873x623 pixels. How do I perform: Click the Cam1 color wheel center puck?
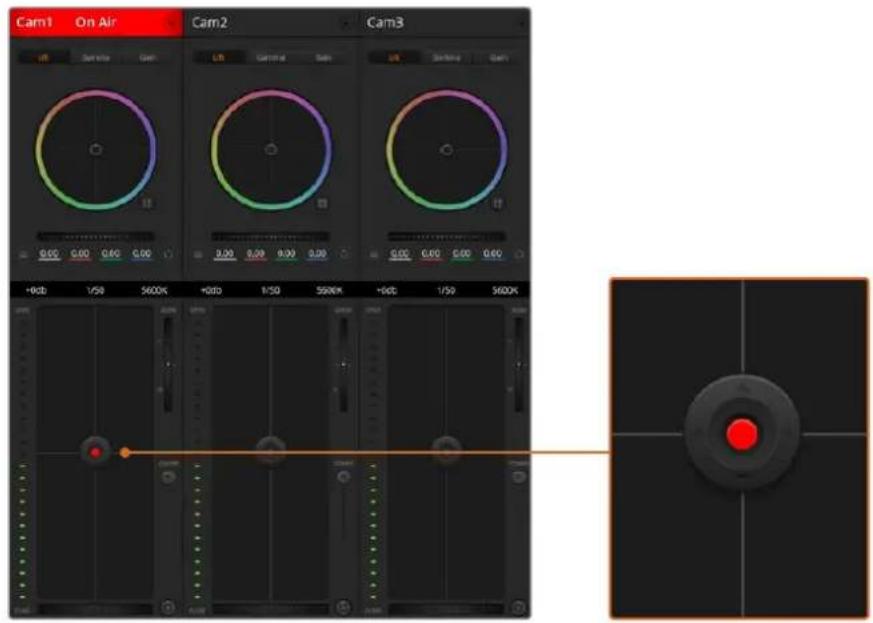(96, 149)
